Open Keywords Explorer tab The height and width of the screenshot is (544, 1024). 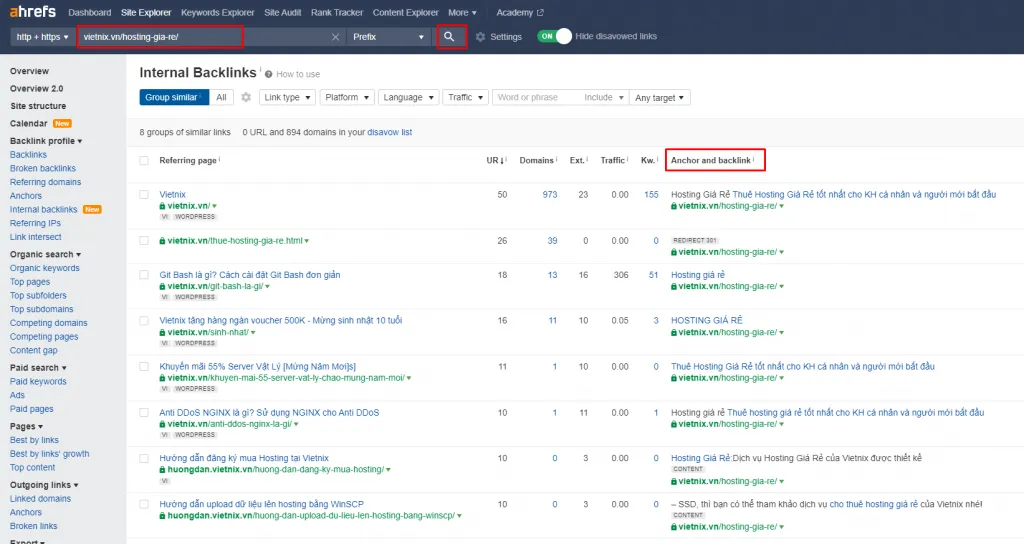click(x=217, y=12)
